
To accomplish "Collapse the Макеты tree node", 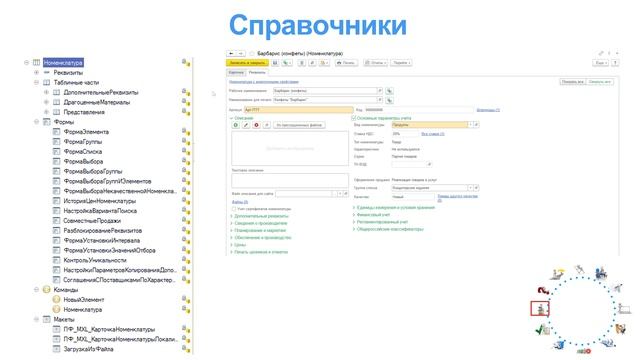I will point(36,319).
